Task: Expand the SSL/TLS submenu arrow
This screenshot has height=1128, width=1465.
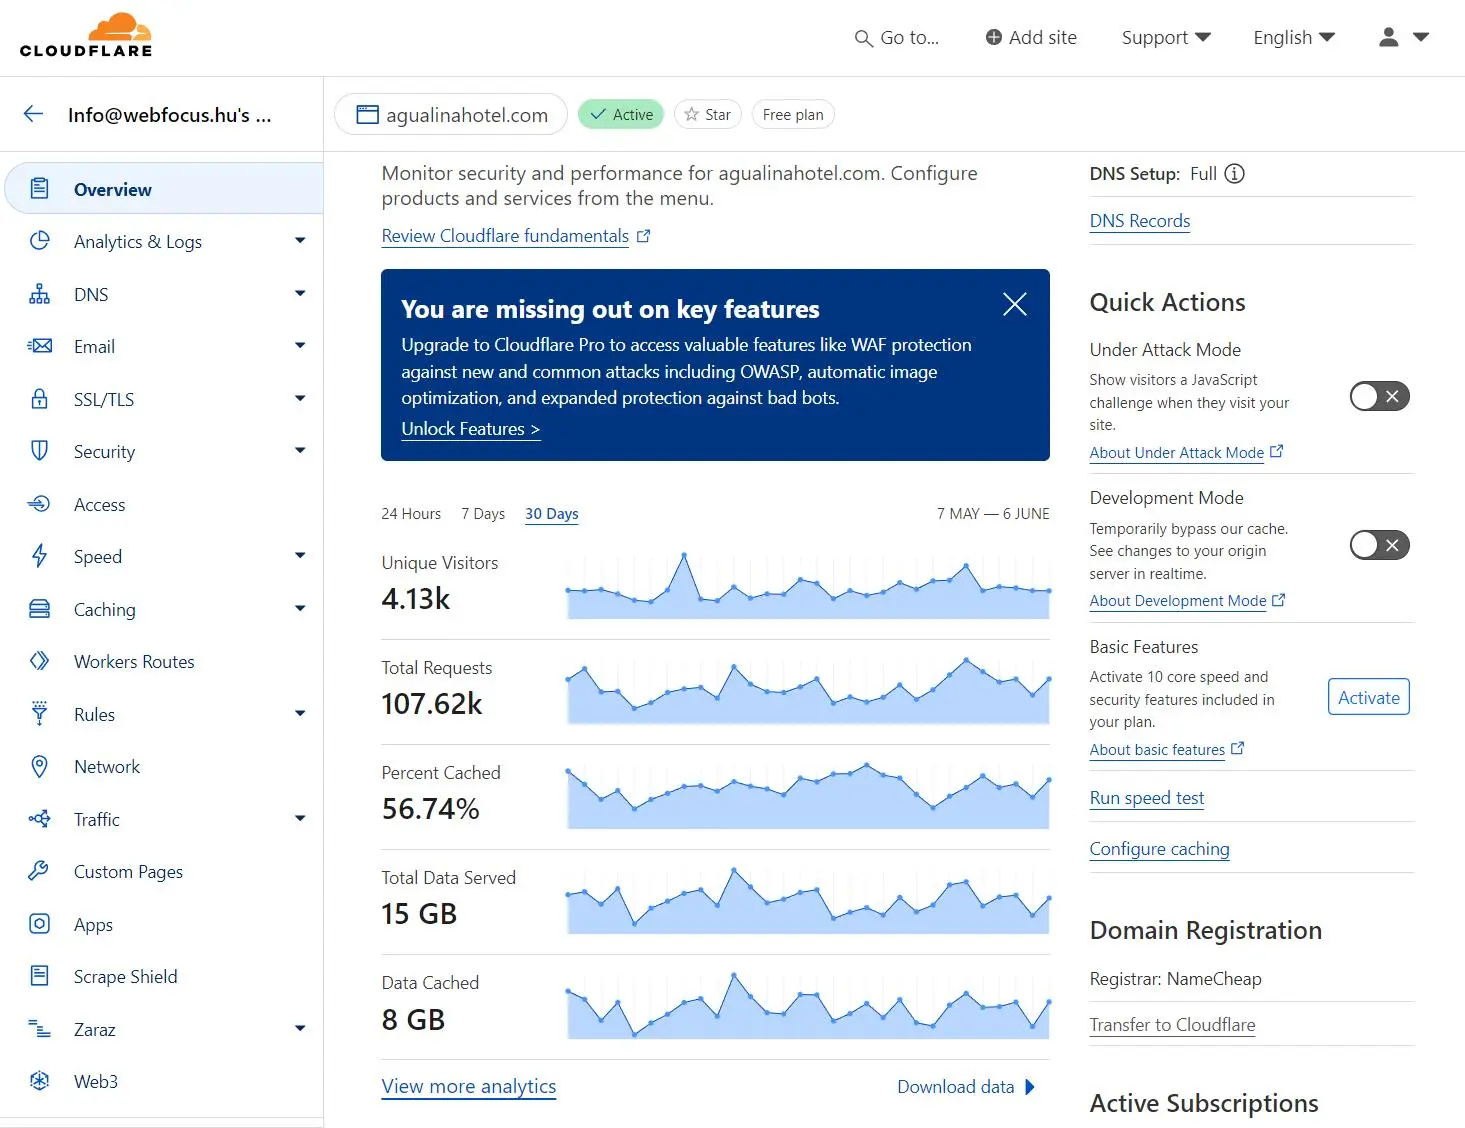Action: (x=300, y=398)
